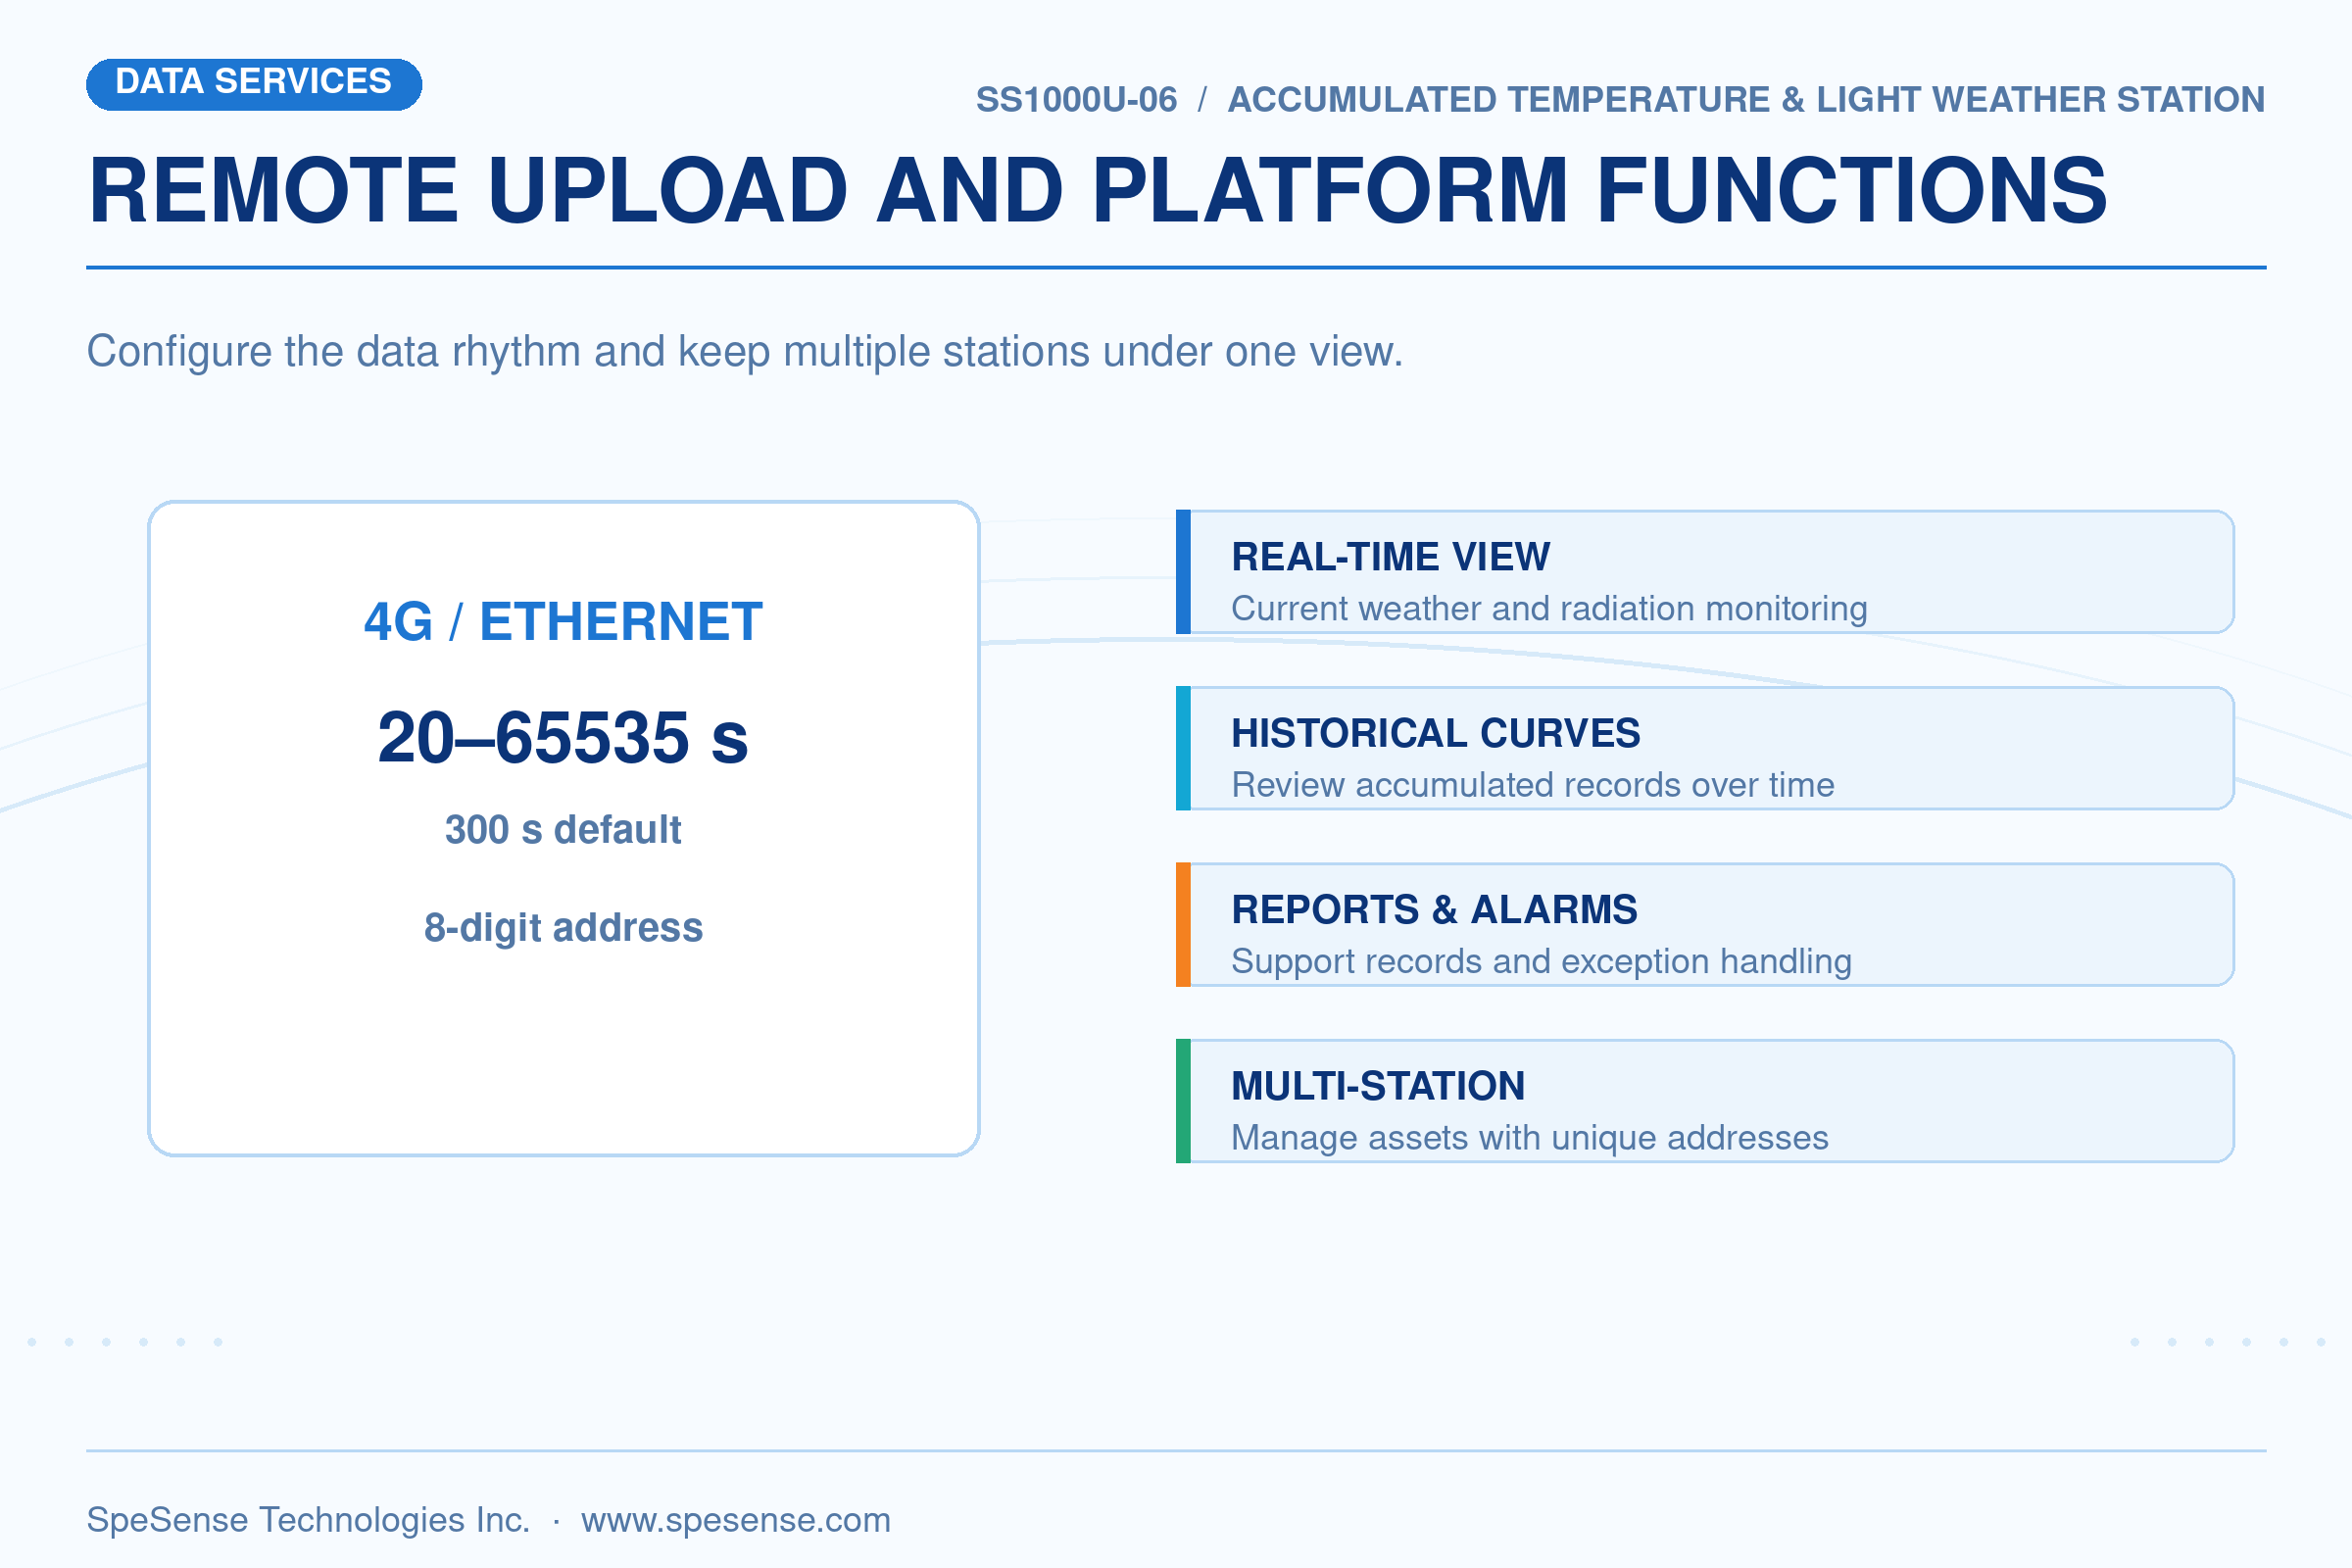
Task: Click the 8-digit address label
Action: (563, 928)
